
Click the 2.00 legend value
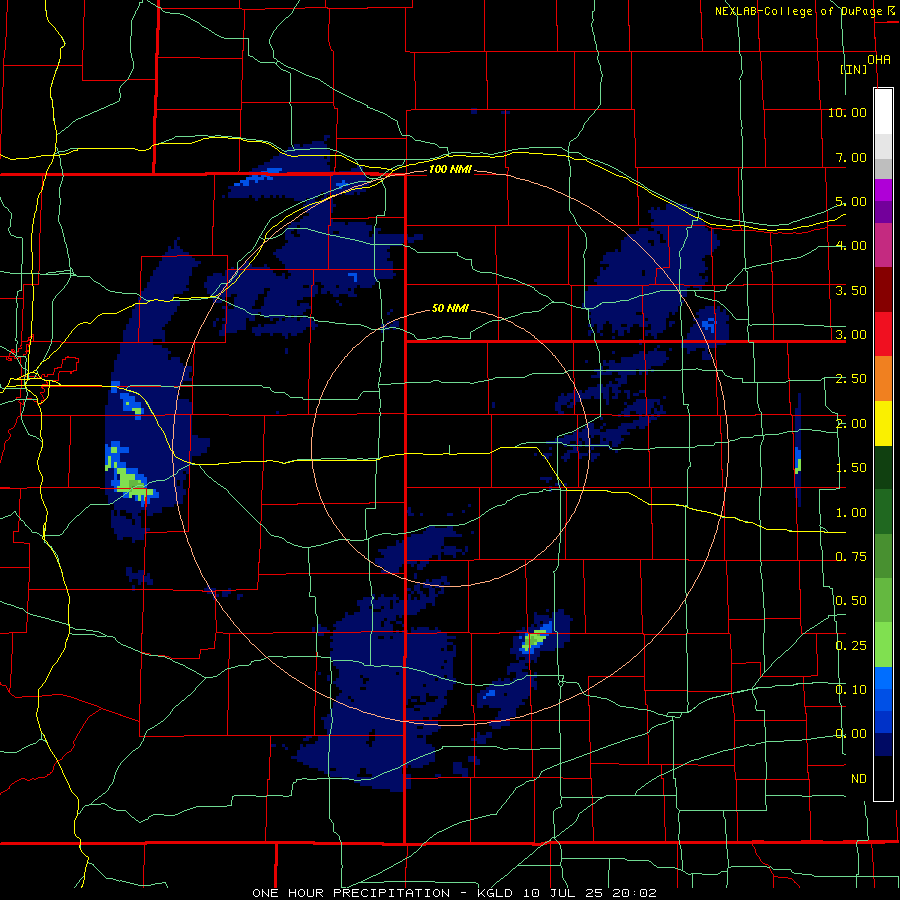click(851, 424)
